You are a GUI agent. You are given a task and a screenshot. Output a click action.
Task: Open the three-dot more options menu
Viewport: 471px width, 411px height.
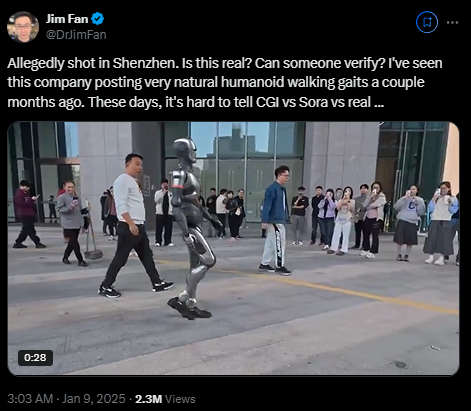tap(452, 22)
